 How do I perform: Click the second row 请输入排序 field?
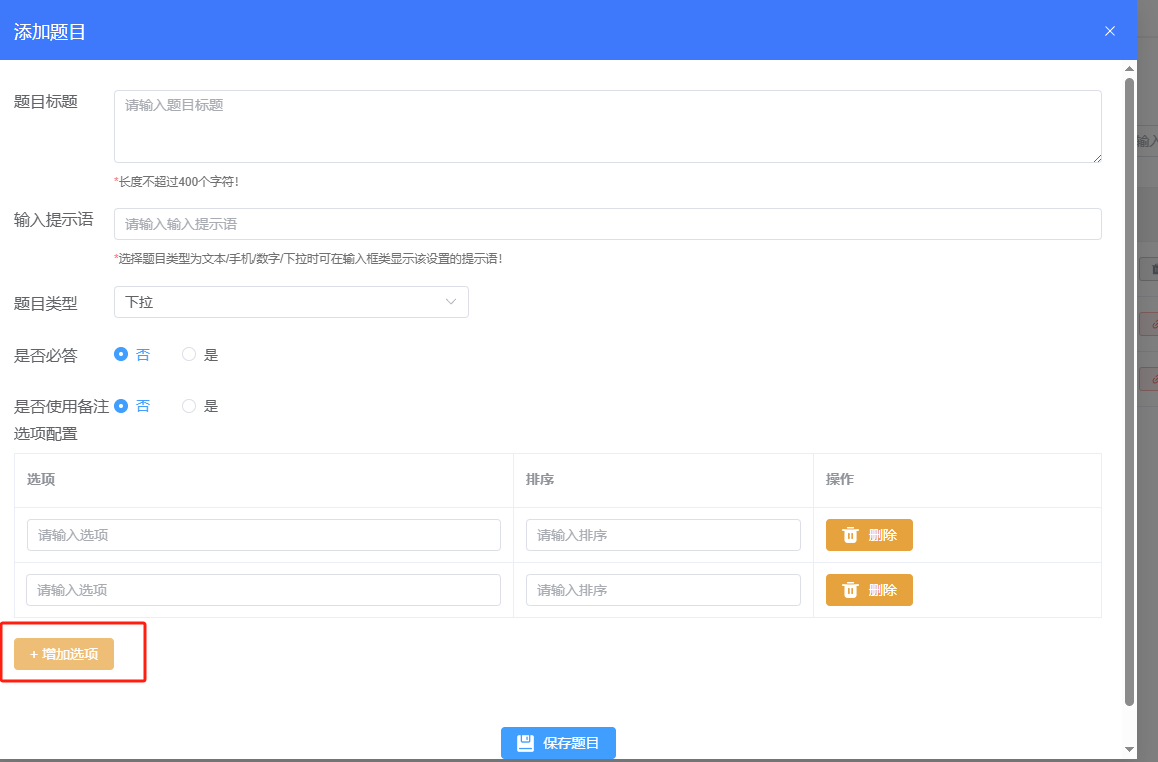pos(663,590)
